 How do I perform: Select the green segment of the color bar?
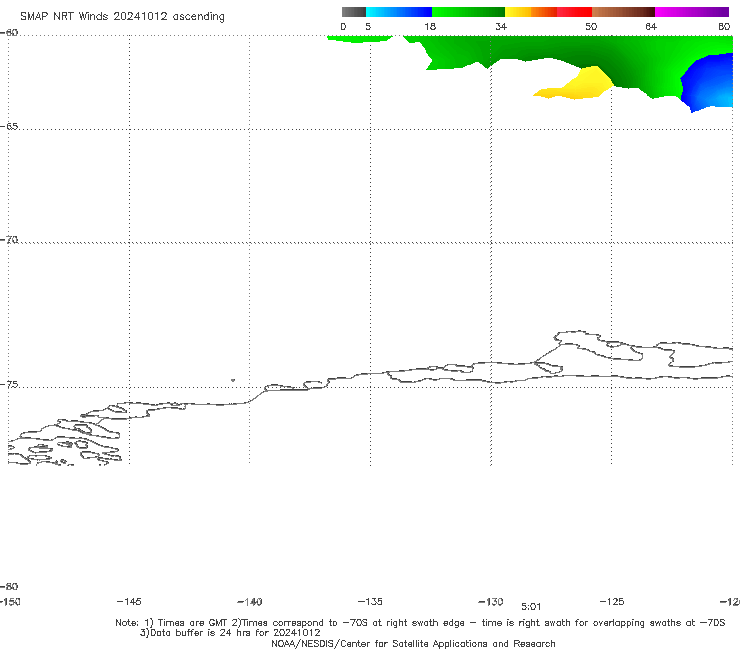pyautogui.click(x=468, y=12)
